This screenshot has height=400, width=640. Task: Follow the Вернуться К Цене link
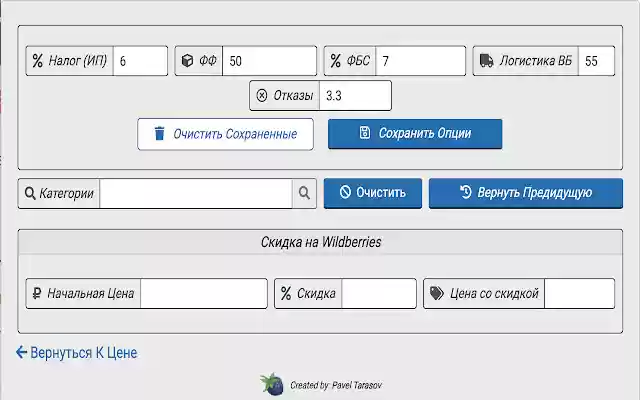(x=76, y=353)
